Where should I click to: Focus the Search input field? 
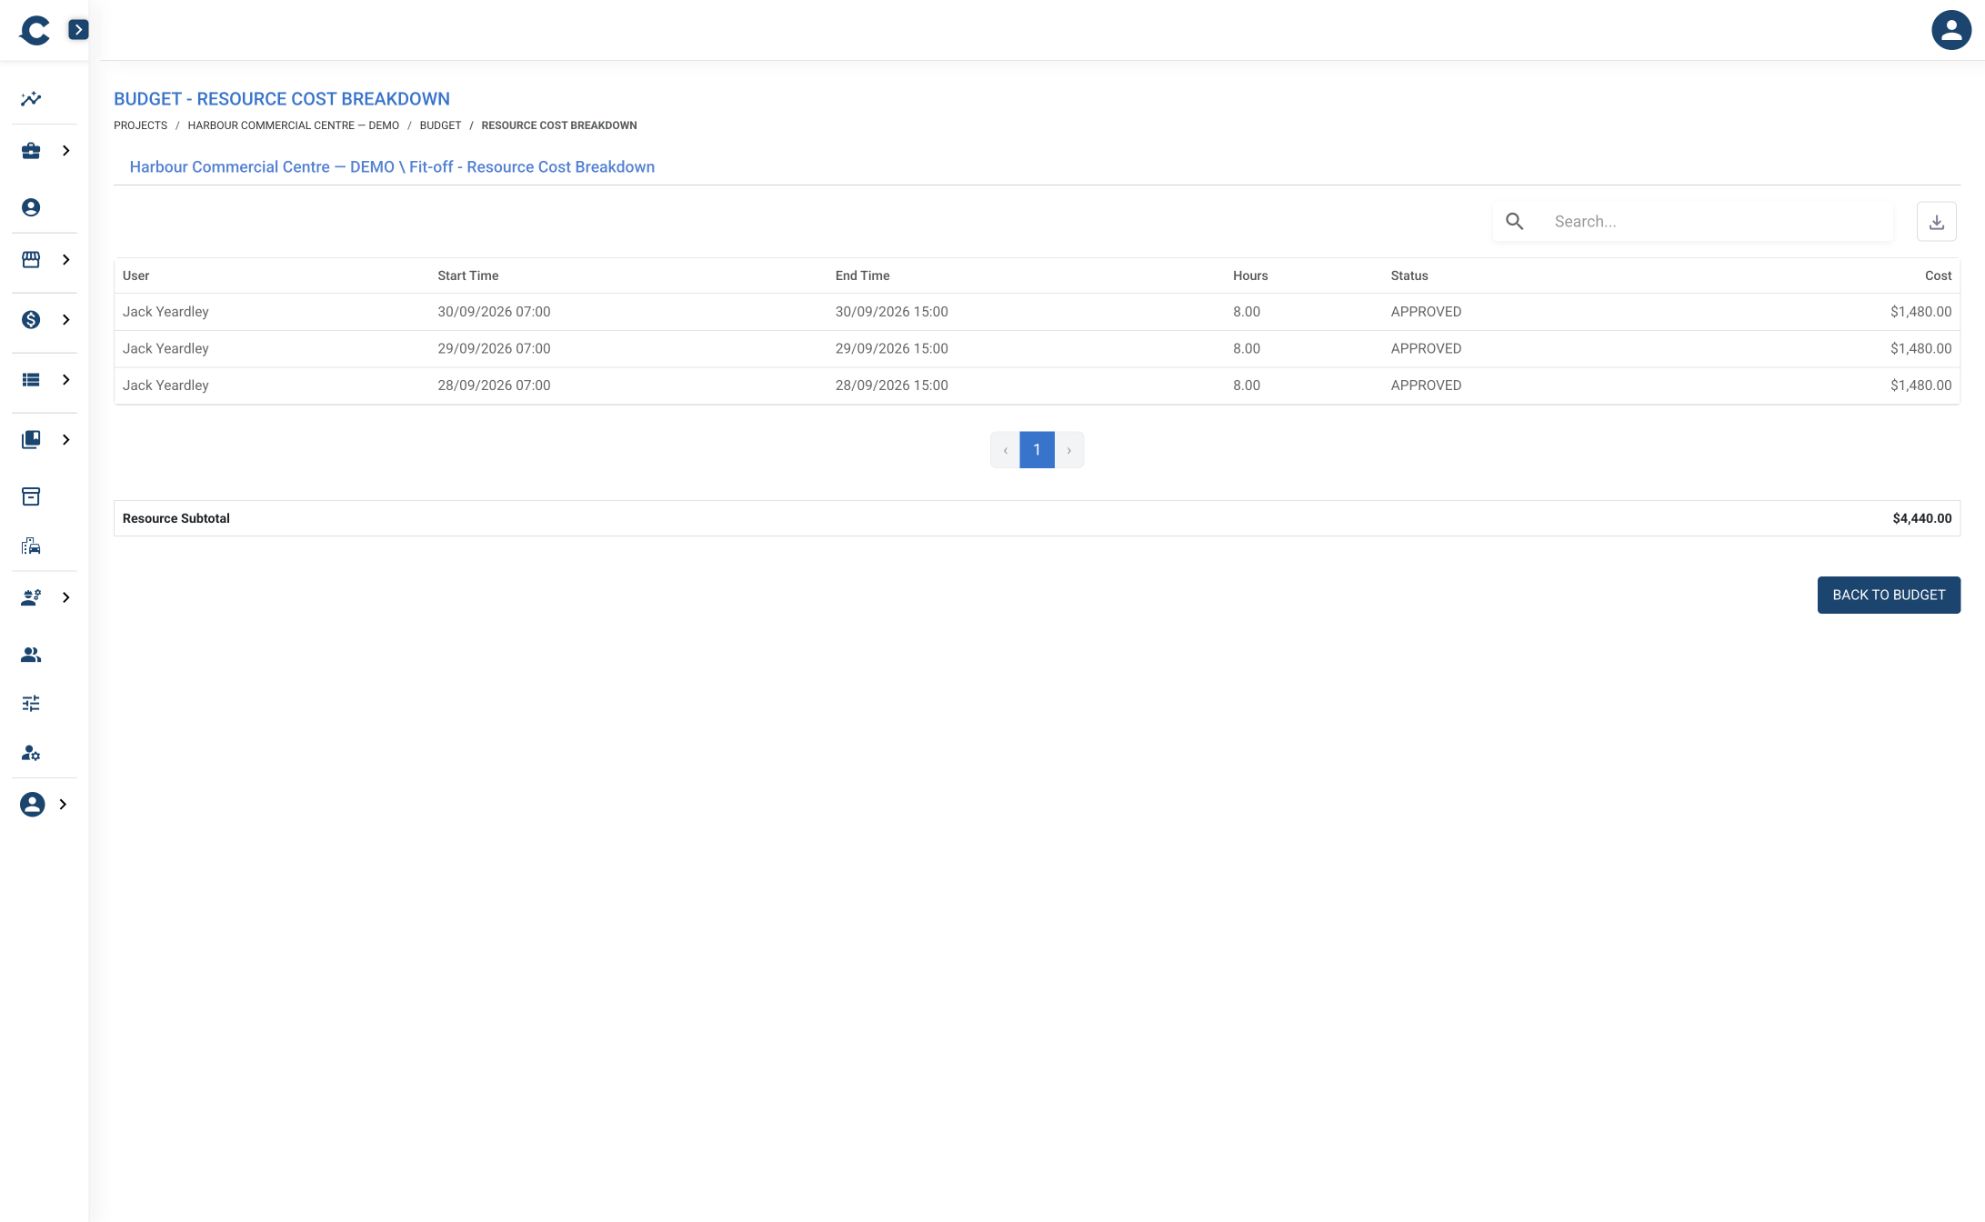[x=1718, y=222]
